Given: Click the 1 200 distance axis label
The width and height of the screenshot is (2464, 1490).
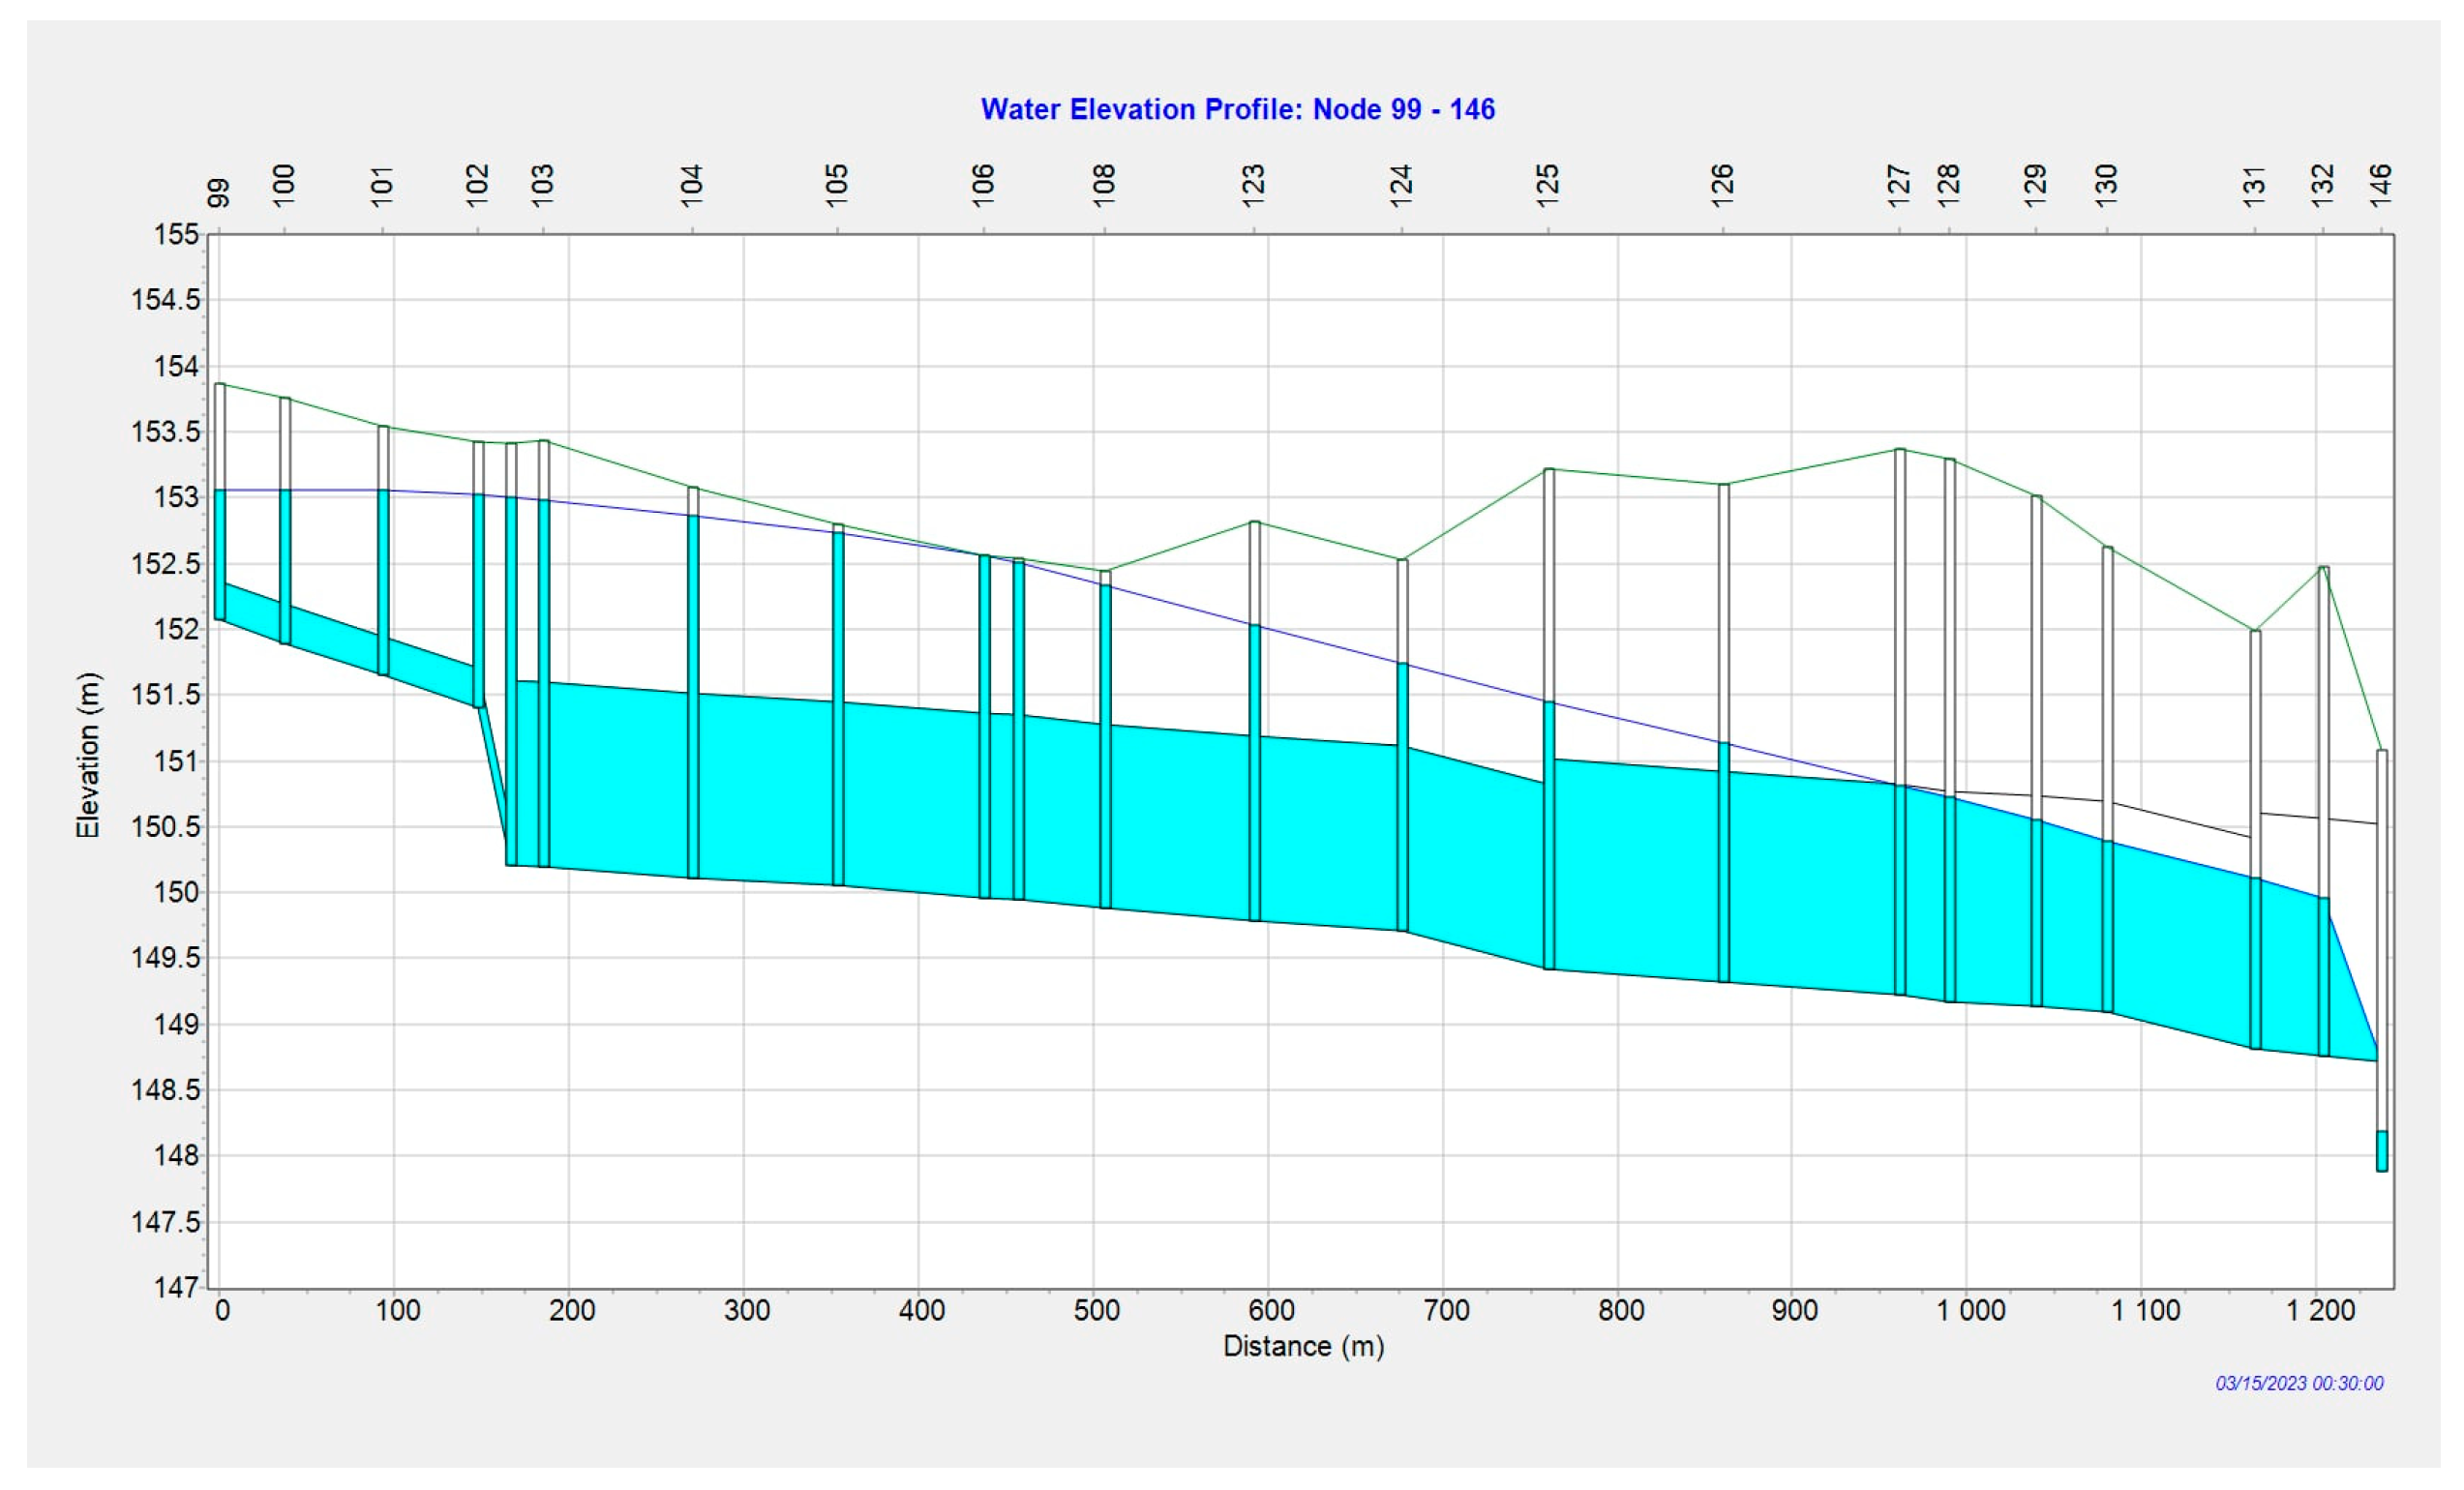Looking at the screenshot, I should (x=2321, y=1310).
